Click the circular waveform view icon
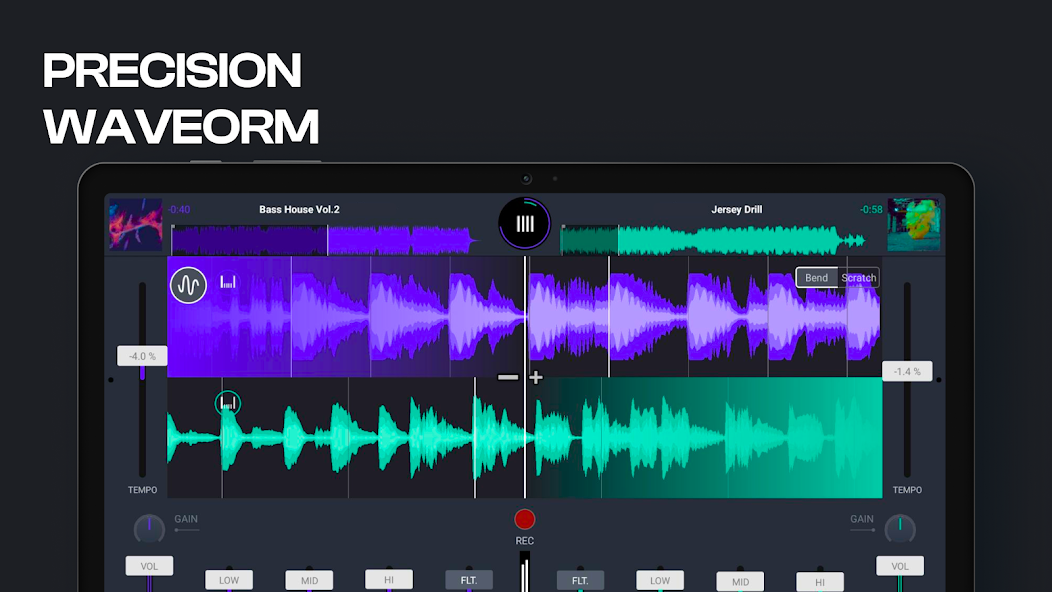The height and width of the screenshot is (592, 1052). click(x=188, y=285)
